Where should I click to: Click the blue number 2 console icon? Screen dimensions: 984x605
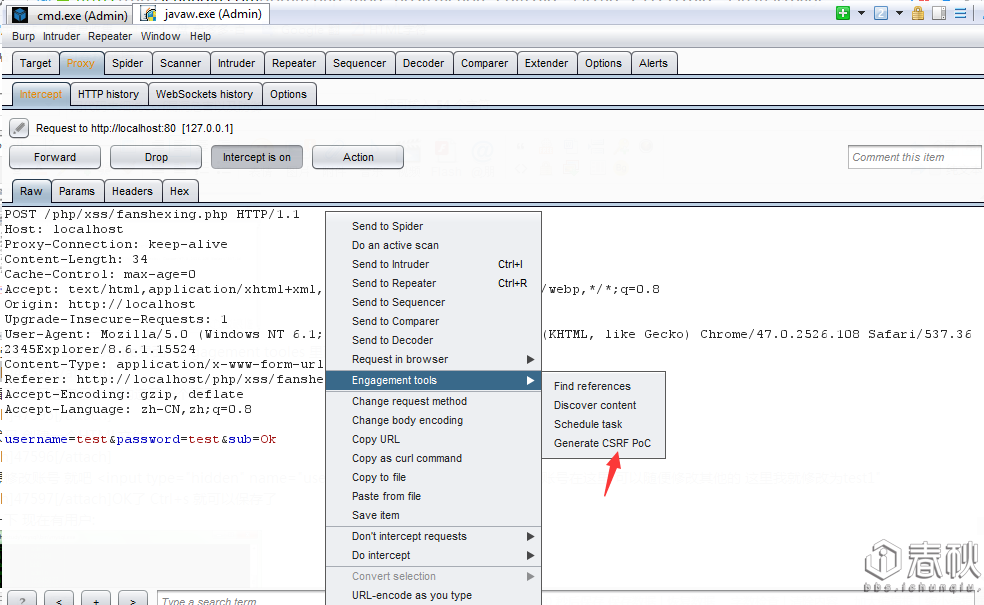(881, 13)
